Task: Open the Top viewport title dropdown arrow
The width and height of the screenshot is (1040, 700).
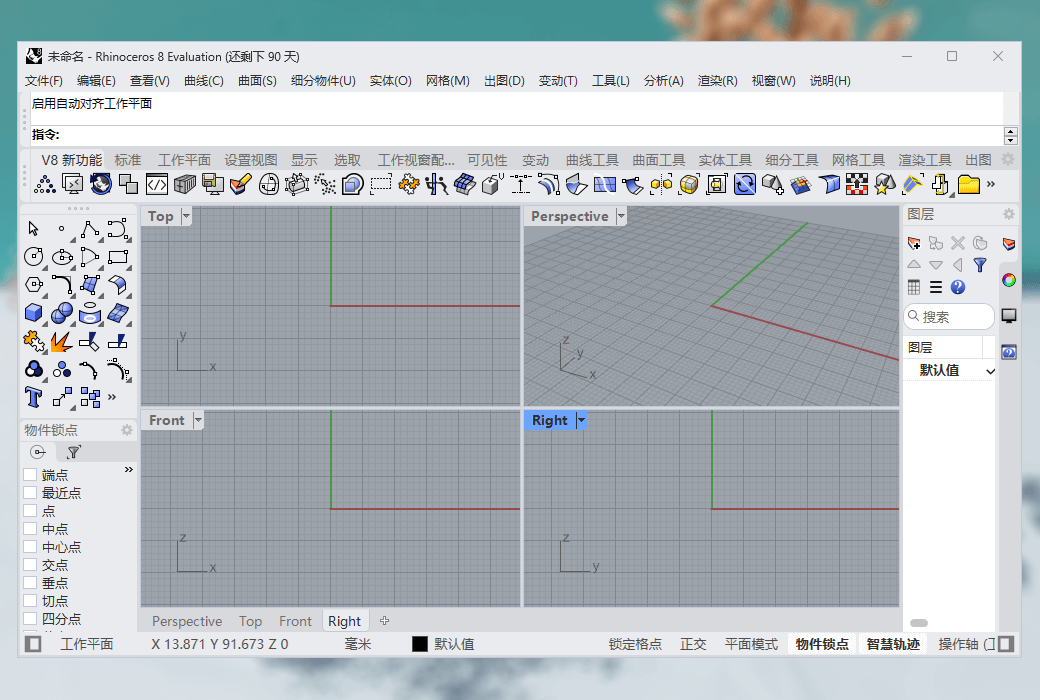Action: pyautogui.click(x=186, y=216)
